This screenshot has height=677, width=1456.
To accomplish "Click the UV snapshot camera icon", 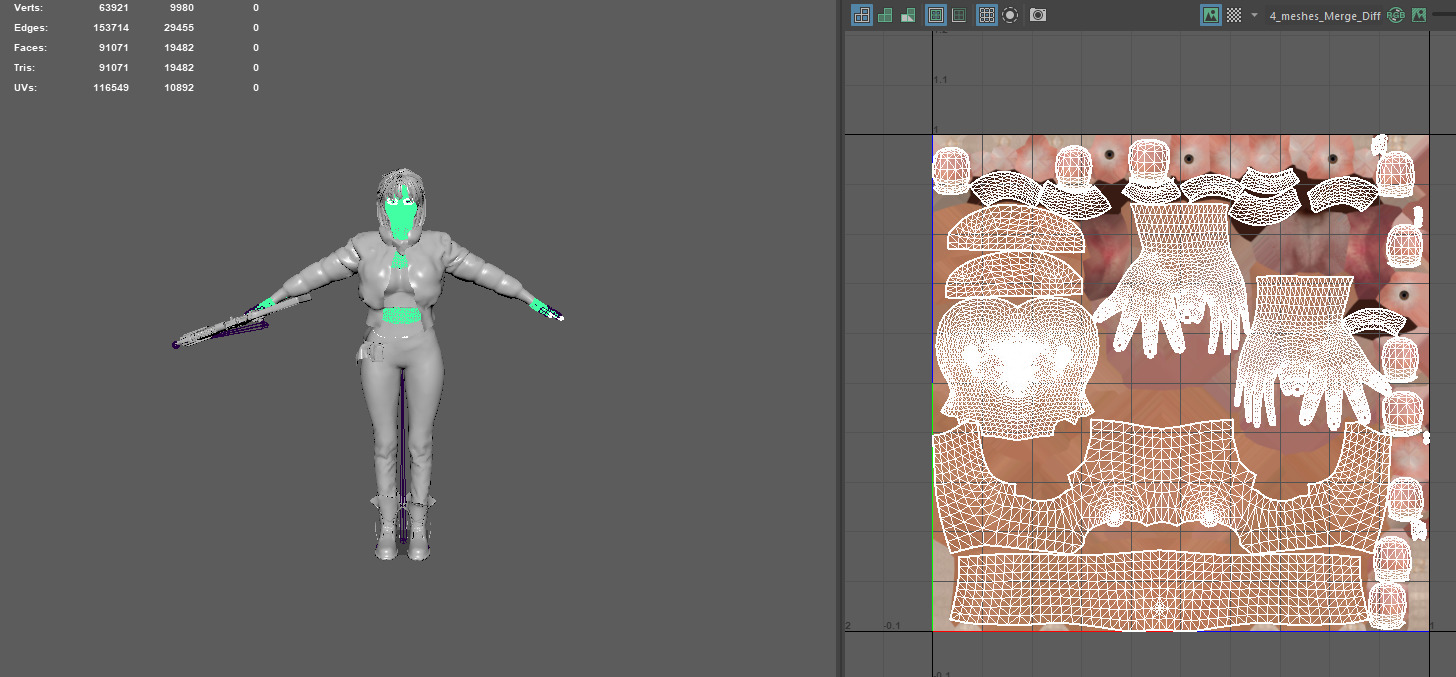I will pyautogui.click(x=1038, y=15).
